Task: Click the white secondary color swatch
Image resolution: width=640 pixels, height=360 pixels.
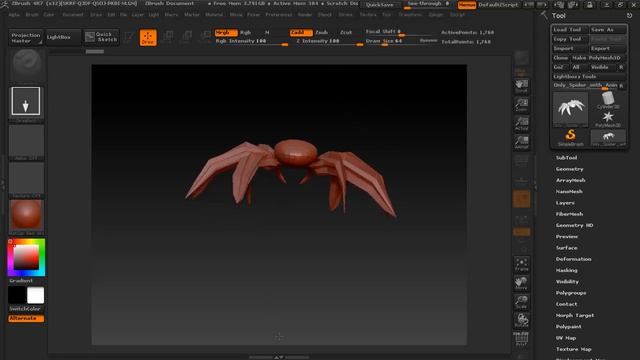Action: tap(36, 295)
